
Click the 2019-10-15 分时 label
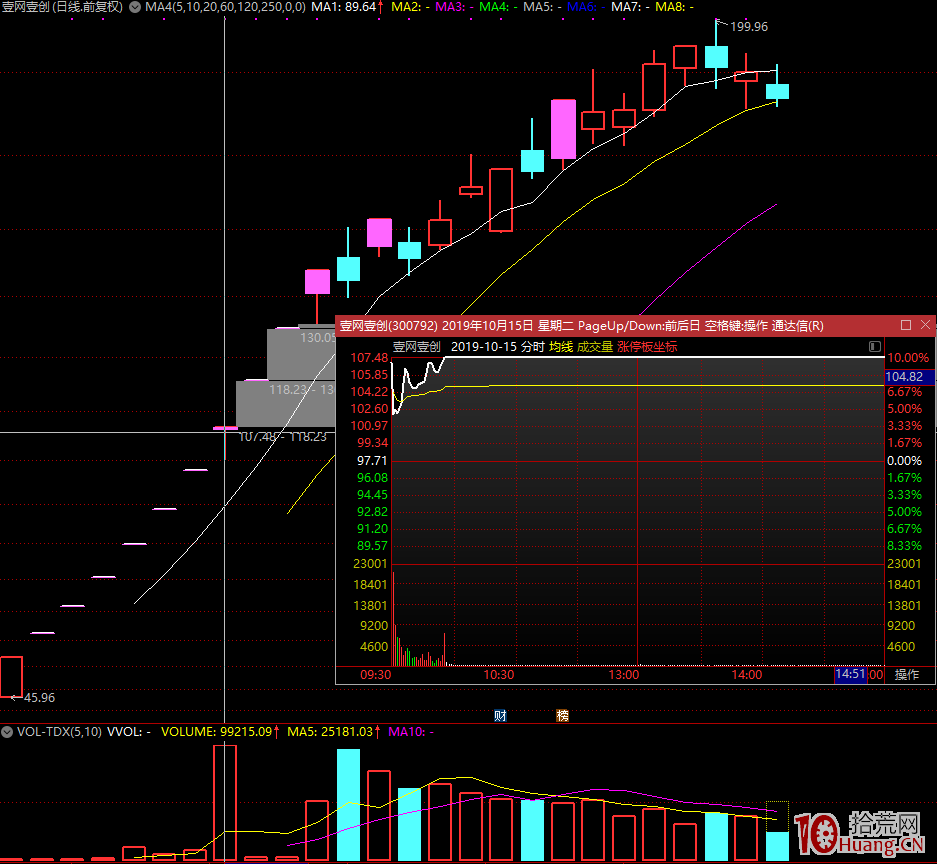[x=498, y=347]
